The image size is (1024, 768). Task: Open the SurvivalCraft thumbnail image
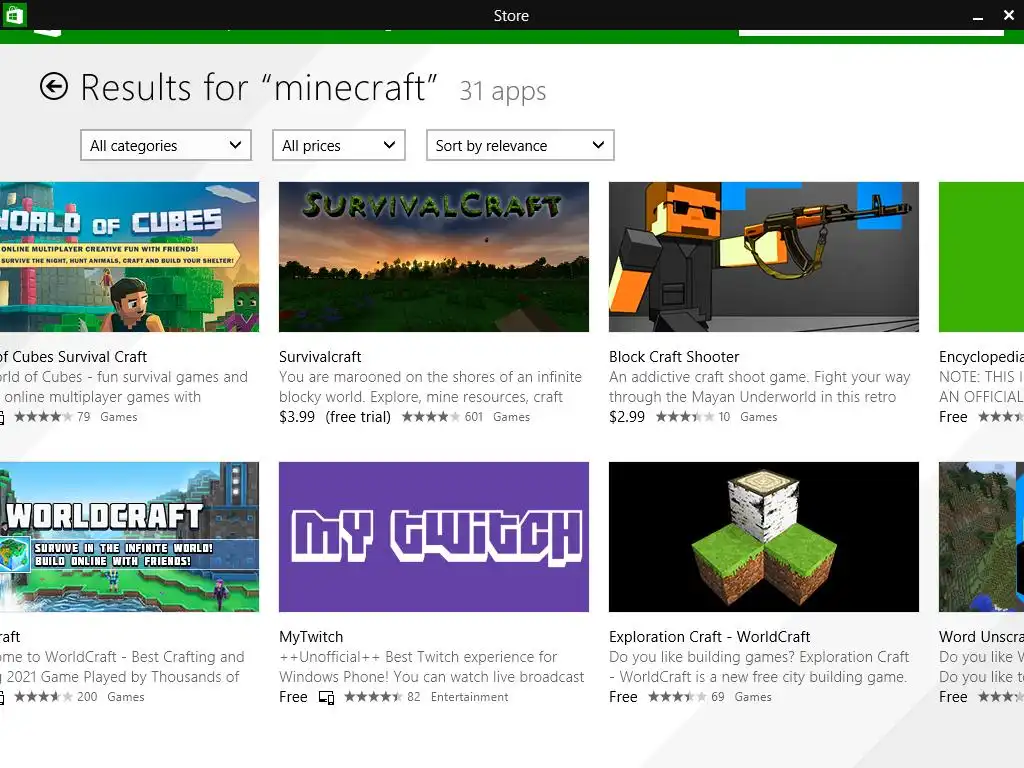click(434, 257)
